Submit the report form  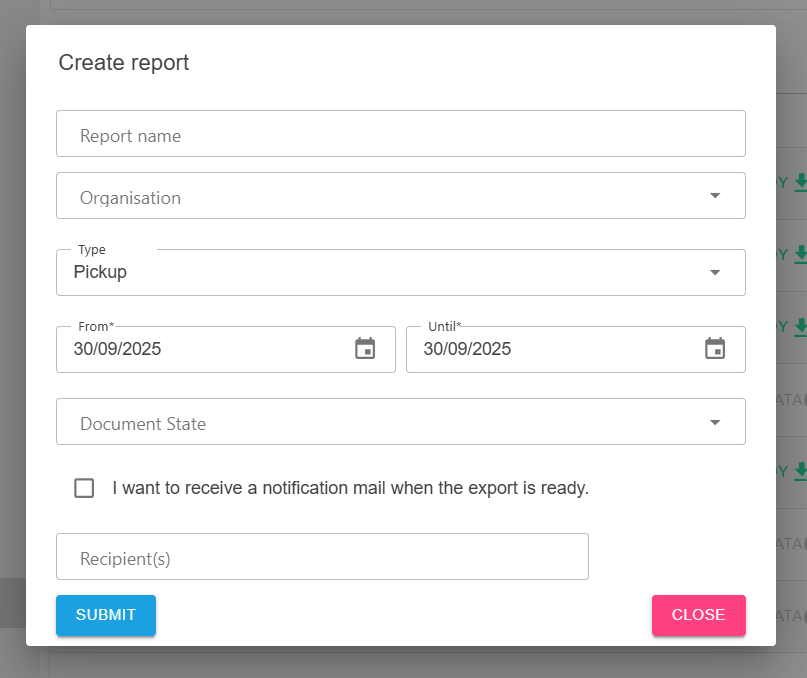pyautogui.click(x=106, y=615)
